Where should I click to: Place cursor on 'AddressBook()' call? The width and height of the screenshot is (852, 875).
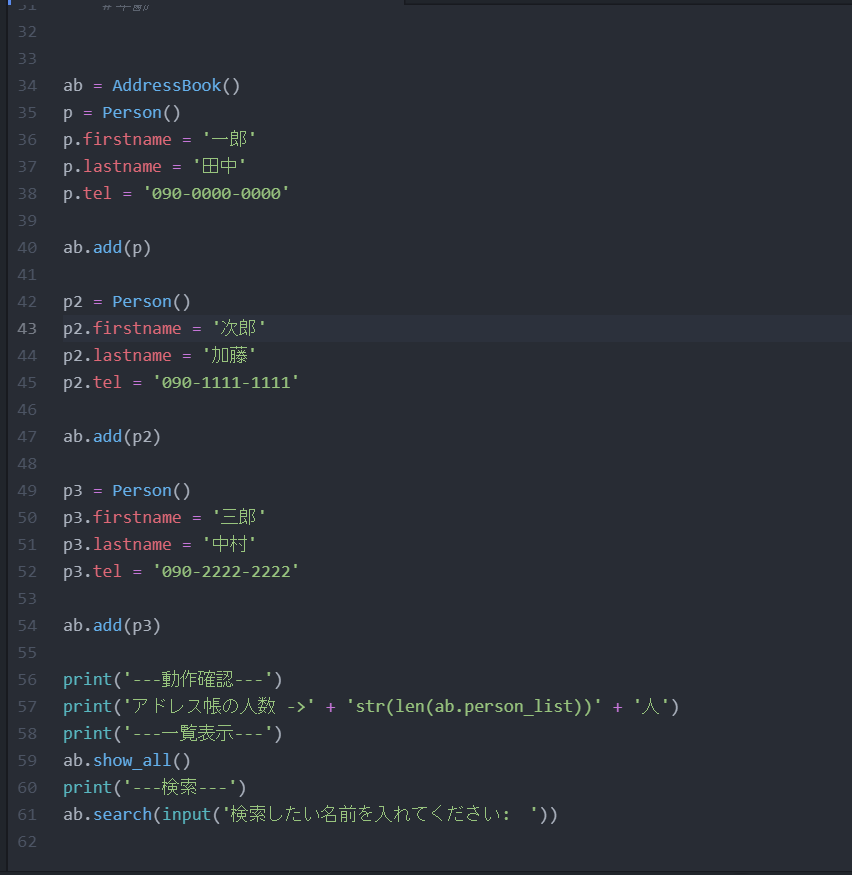coord(176,85)
